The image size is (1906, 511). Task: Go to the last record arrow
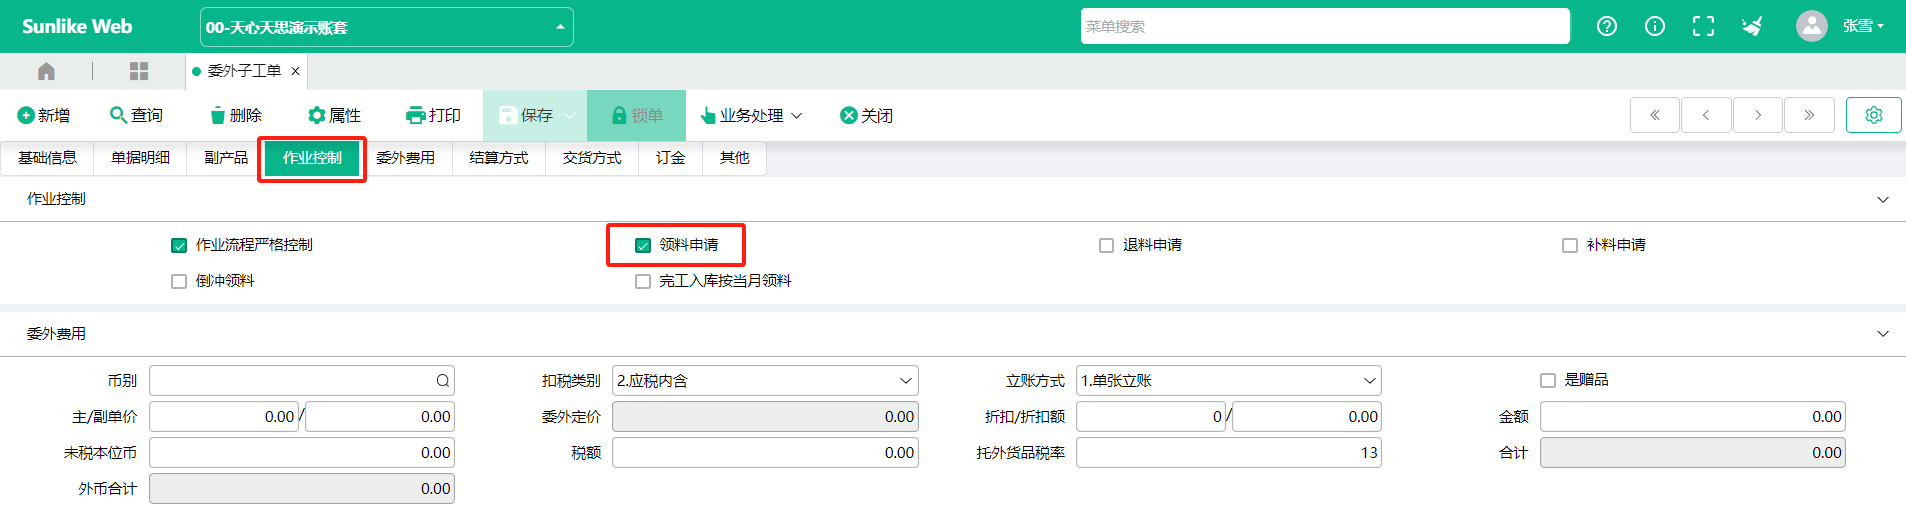pyautogui.click(x=1808, y=115)
